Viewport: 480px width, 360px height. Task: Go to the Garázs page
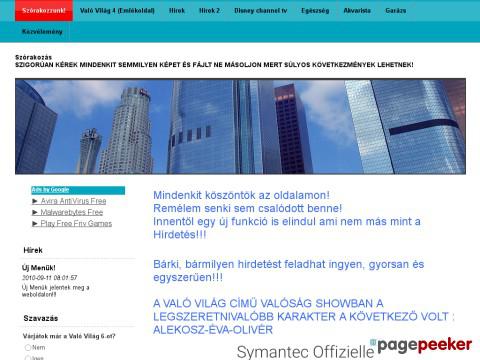[x=396, y=11]
